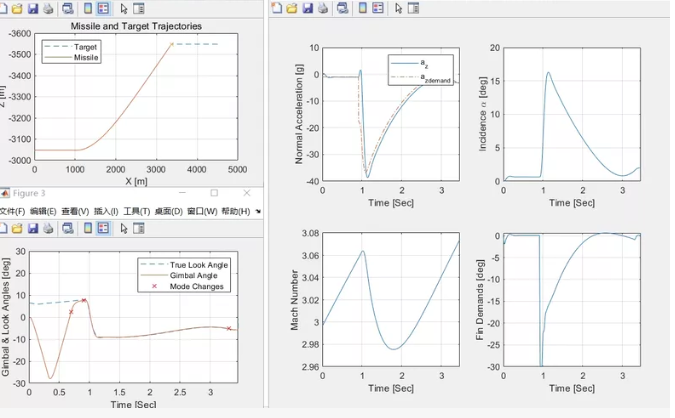Image resolution: width=675 pixels, height=418 pixels.
Task: Click the mode change marker near 3.3 seconds
Action: click(229, 328)
